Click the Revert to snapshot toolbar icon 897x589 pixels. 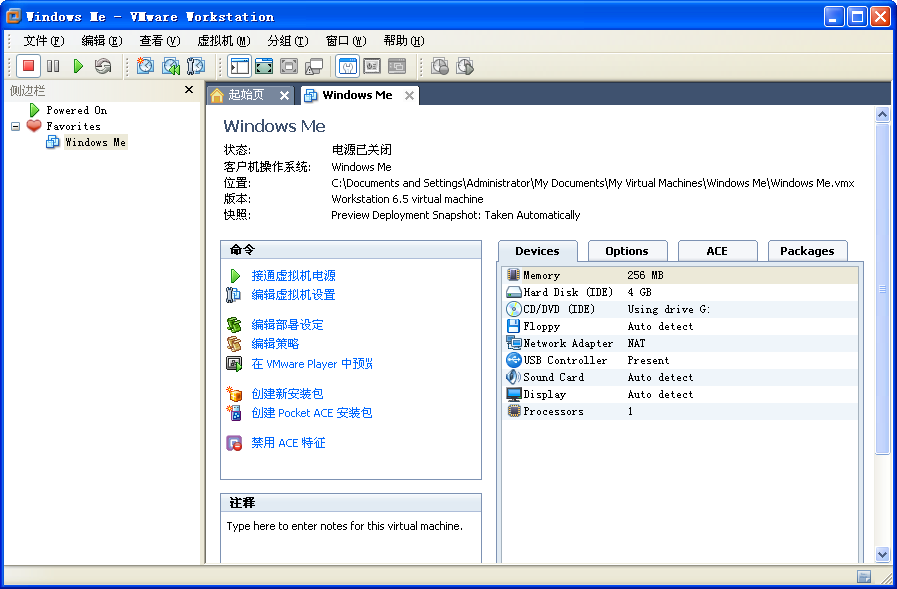click(x=170, y=66)
